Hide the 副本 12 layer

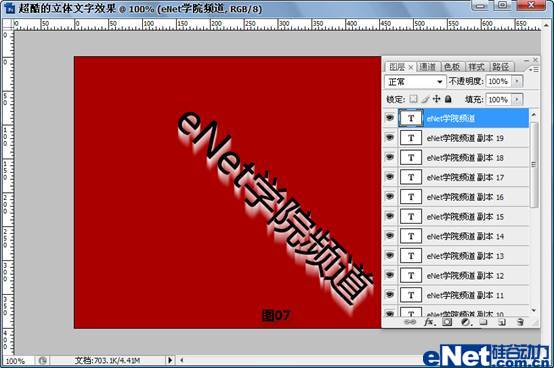(390, 274)
